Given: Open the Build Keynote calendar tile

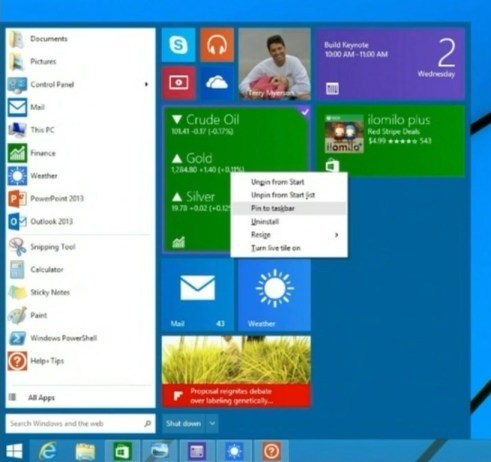Looking at the screenshot, I should (x=391, y=64).
